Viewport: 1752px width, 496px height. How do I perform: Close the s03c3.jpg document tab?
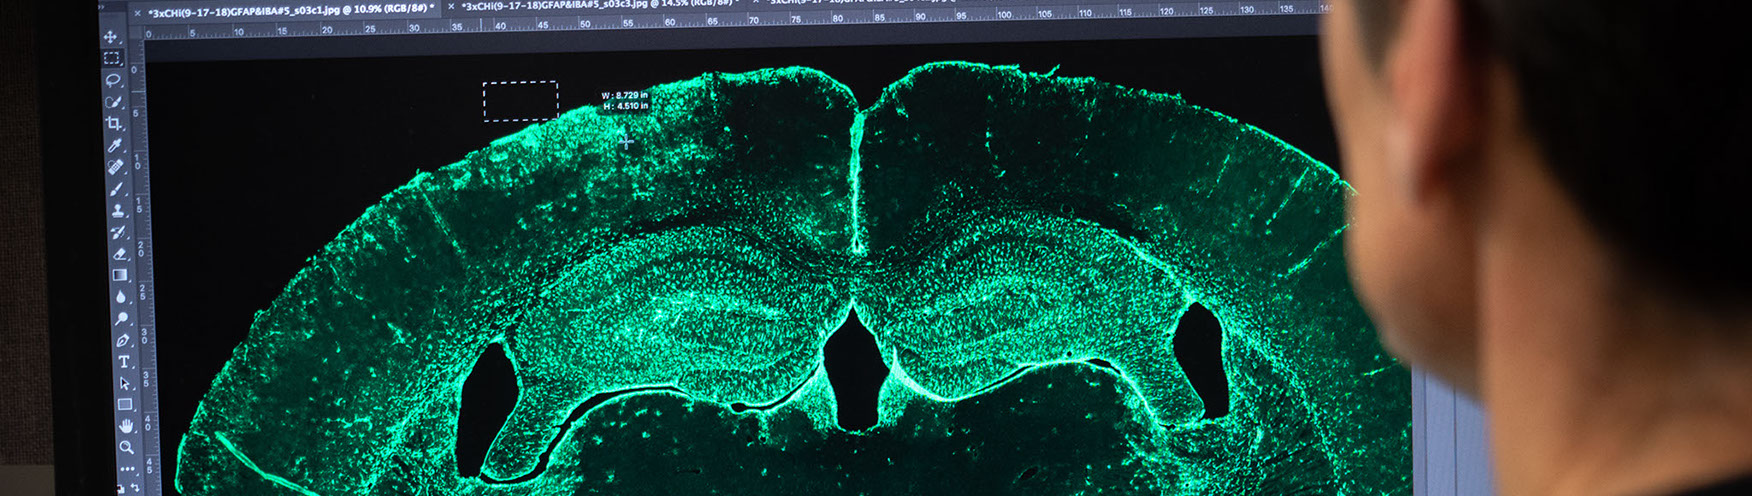(x=451, y=8)
